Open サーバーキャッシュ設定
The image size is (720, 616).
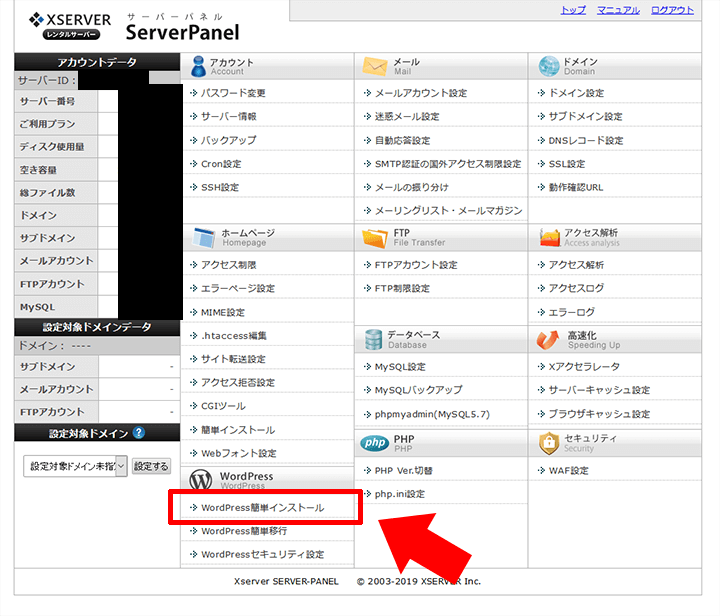pos(599,390)
